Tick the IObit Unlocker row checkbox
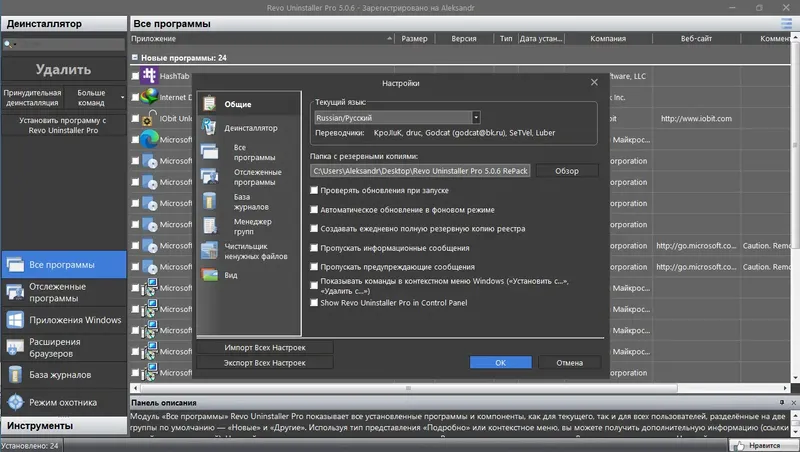800x452 pixels. 135,118
